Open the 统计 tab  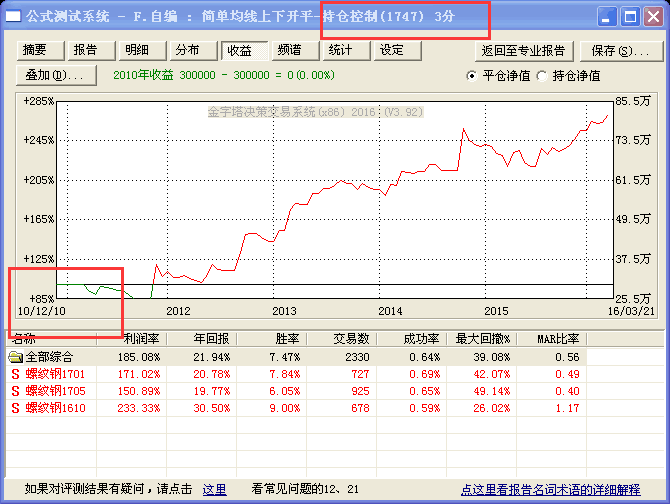click(340, 51)
